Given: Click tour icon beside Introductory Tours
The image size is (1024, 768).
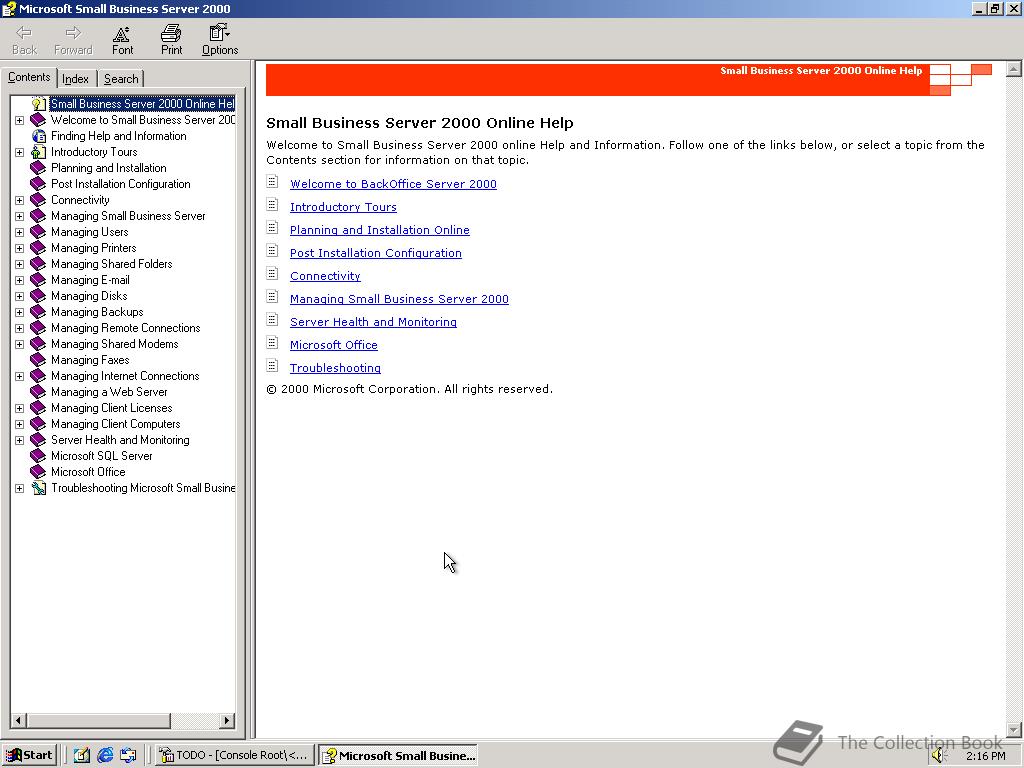Looking at the screenshot, I should [x=39, y=152].
